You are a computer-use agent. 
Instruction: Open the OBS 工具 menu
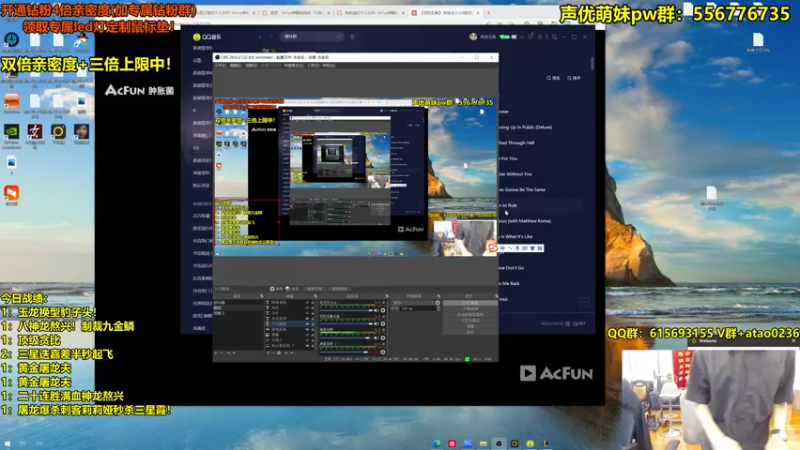(313, 65)
